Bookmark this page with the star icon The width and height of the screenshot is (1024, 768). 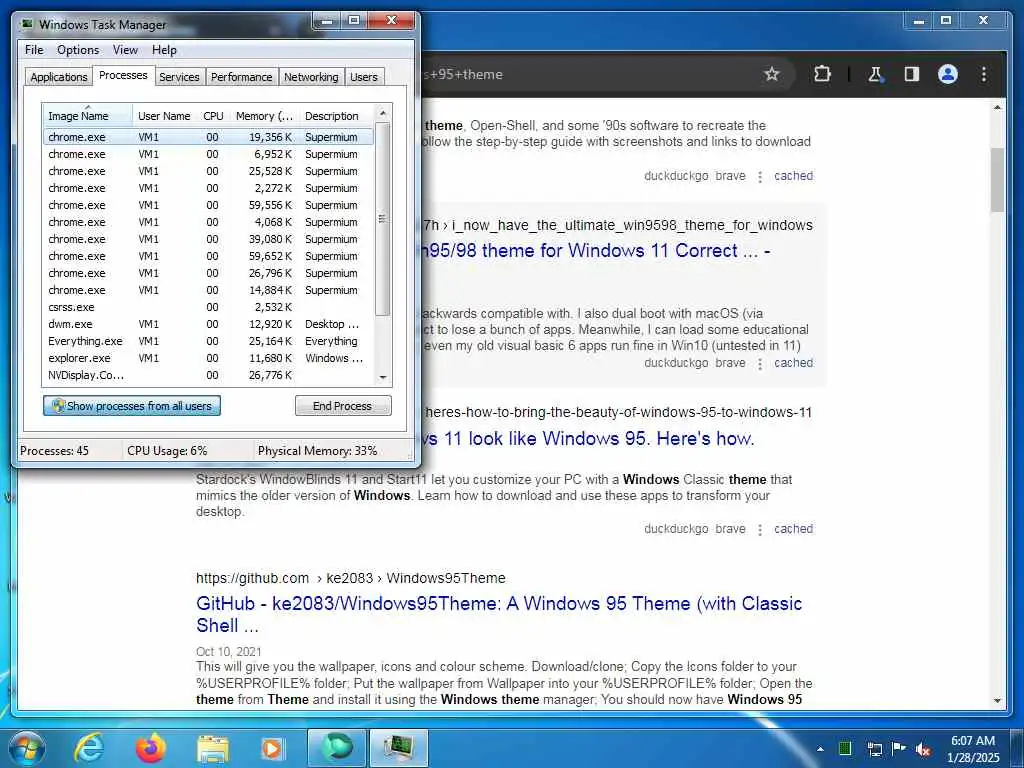pyautogui.click(x=771, y=74)
